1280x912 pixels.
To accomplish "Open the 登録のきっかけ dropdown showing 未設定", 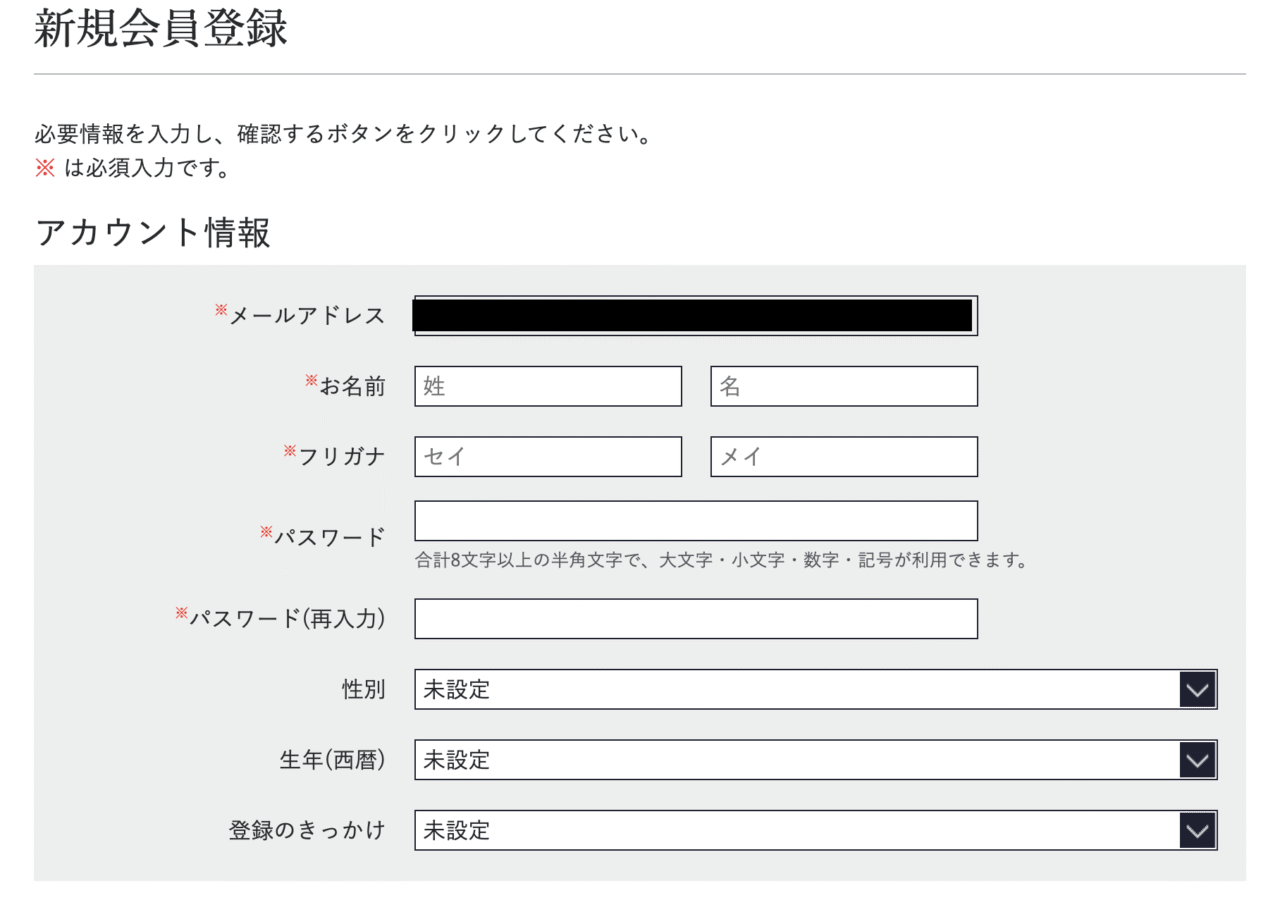I will 816,830.
